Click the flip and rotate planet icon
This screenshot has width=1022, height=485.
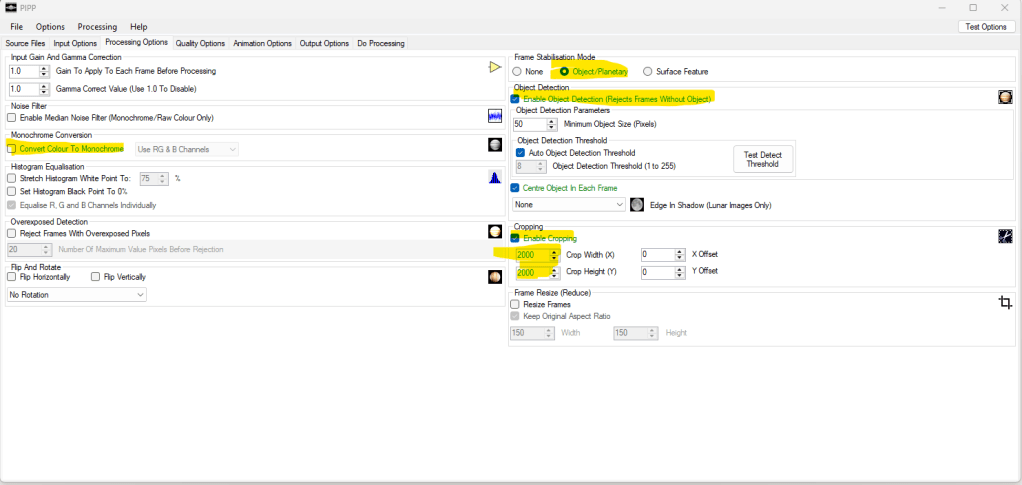coord(494,277)
